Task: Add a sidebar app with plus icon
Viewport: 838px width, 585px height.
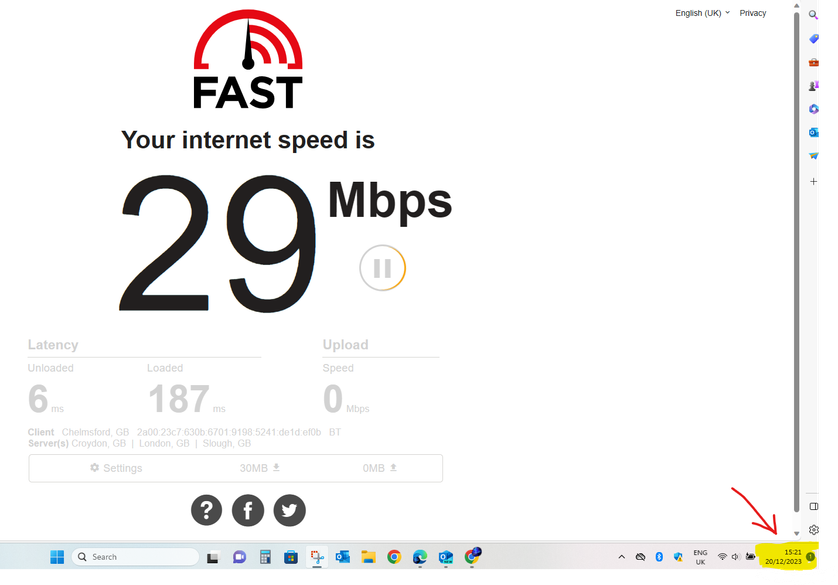Action: pos(813,182)
